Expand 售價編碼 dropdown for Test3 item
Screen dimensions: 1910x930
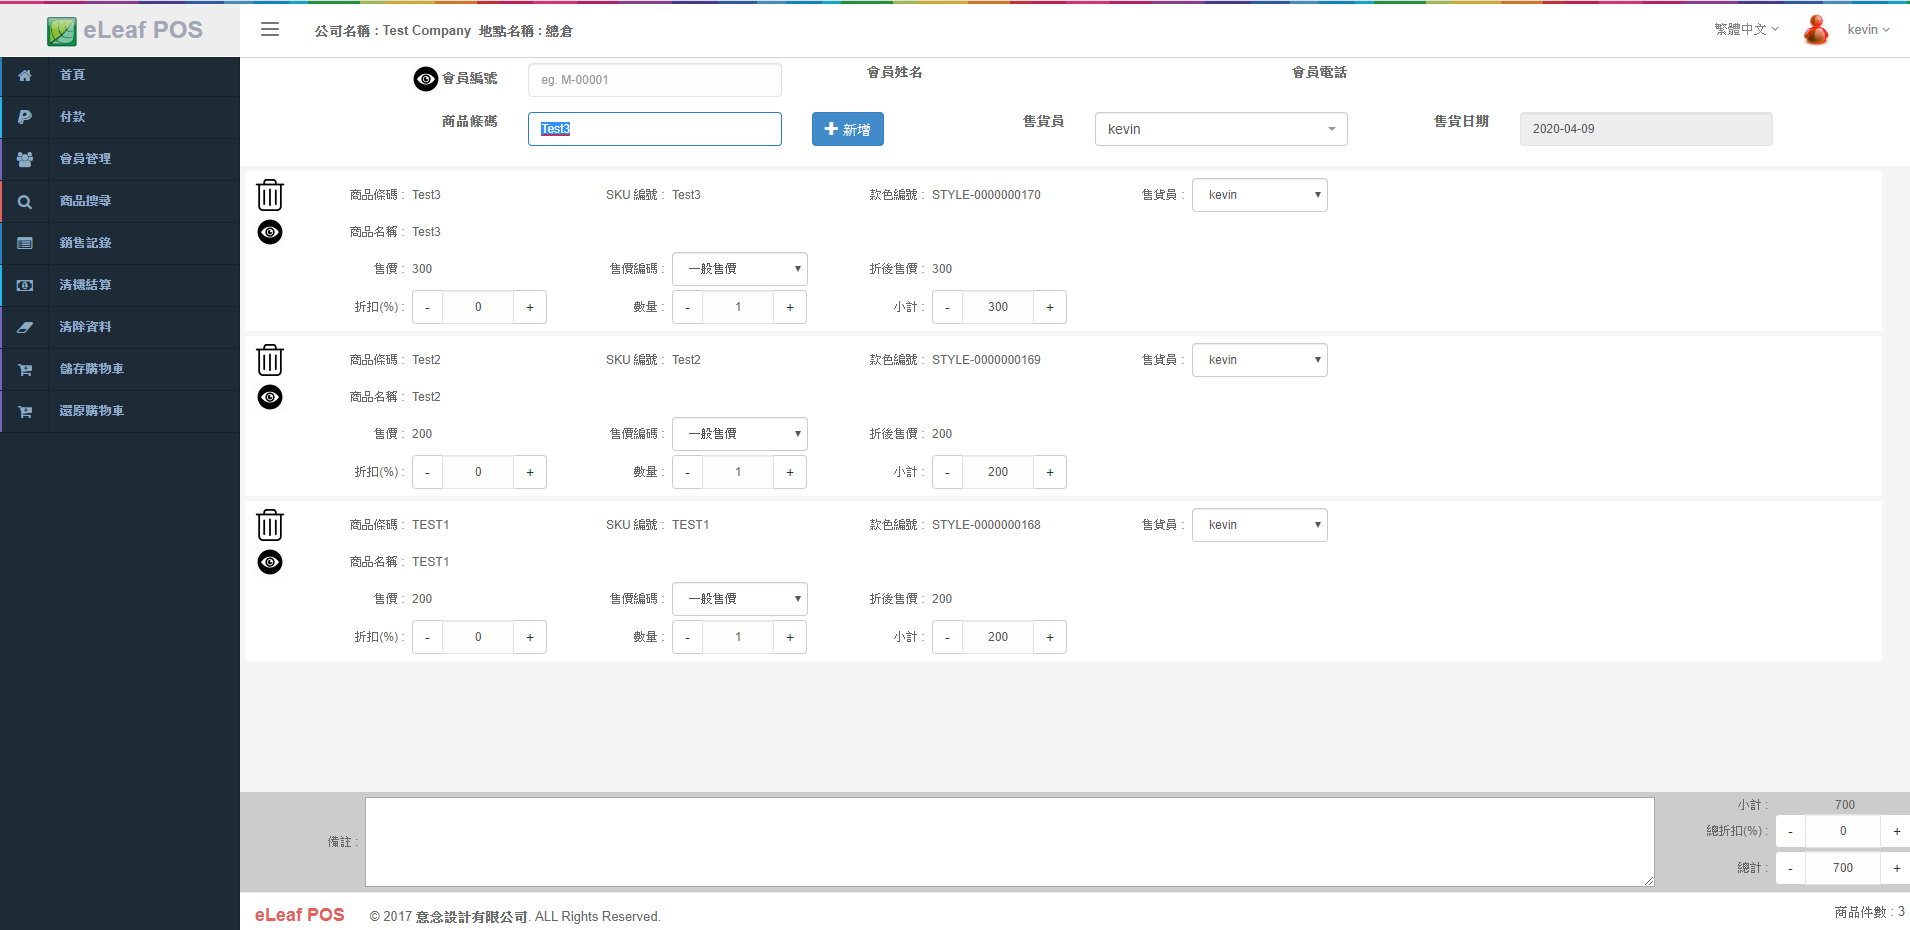click(739, 269)
